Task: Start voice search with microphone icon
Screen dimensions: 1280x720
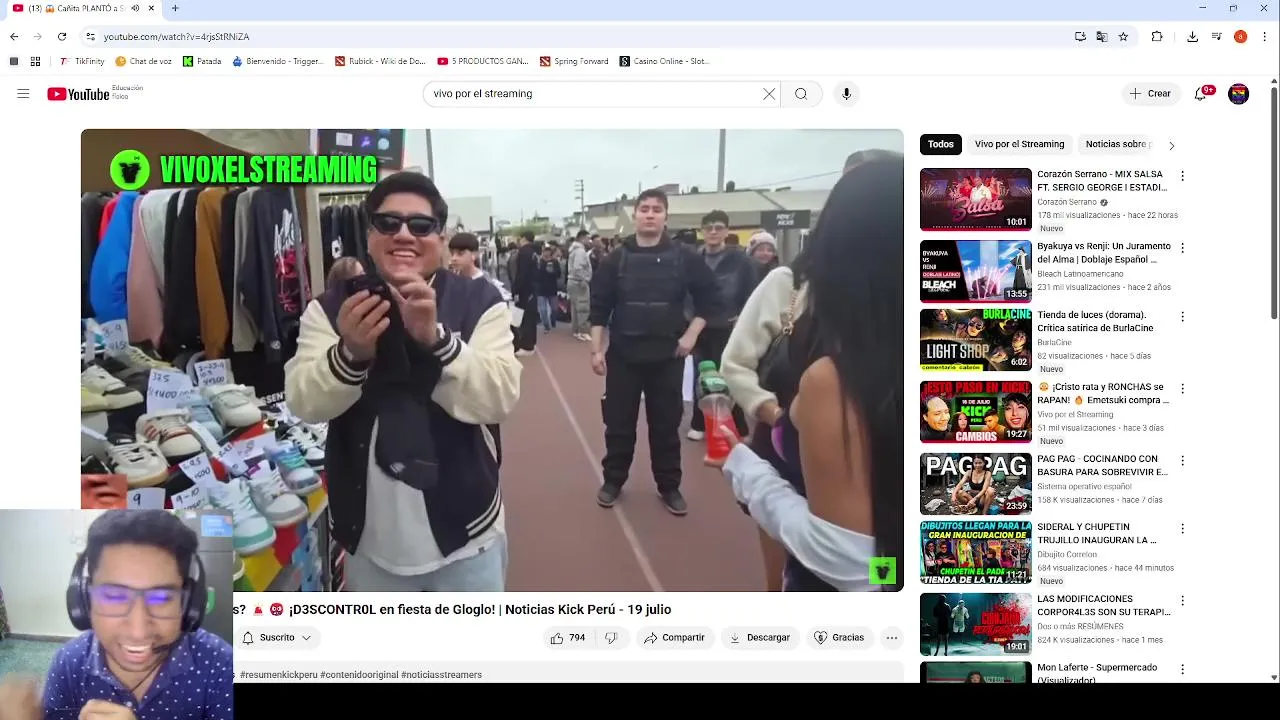Action: click(x=846, y=94)
